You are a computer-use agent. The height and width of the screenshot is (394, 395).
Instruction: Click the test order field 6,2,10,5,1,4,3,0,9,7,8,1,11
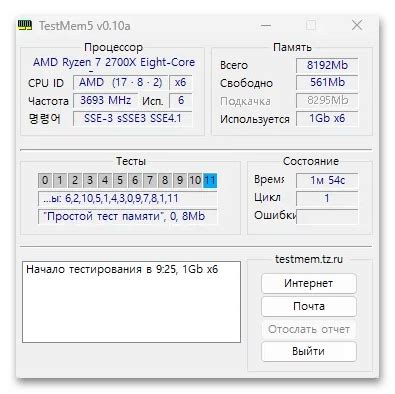[128, 198]
